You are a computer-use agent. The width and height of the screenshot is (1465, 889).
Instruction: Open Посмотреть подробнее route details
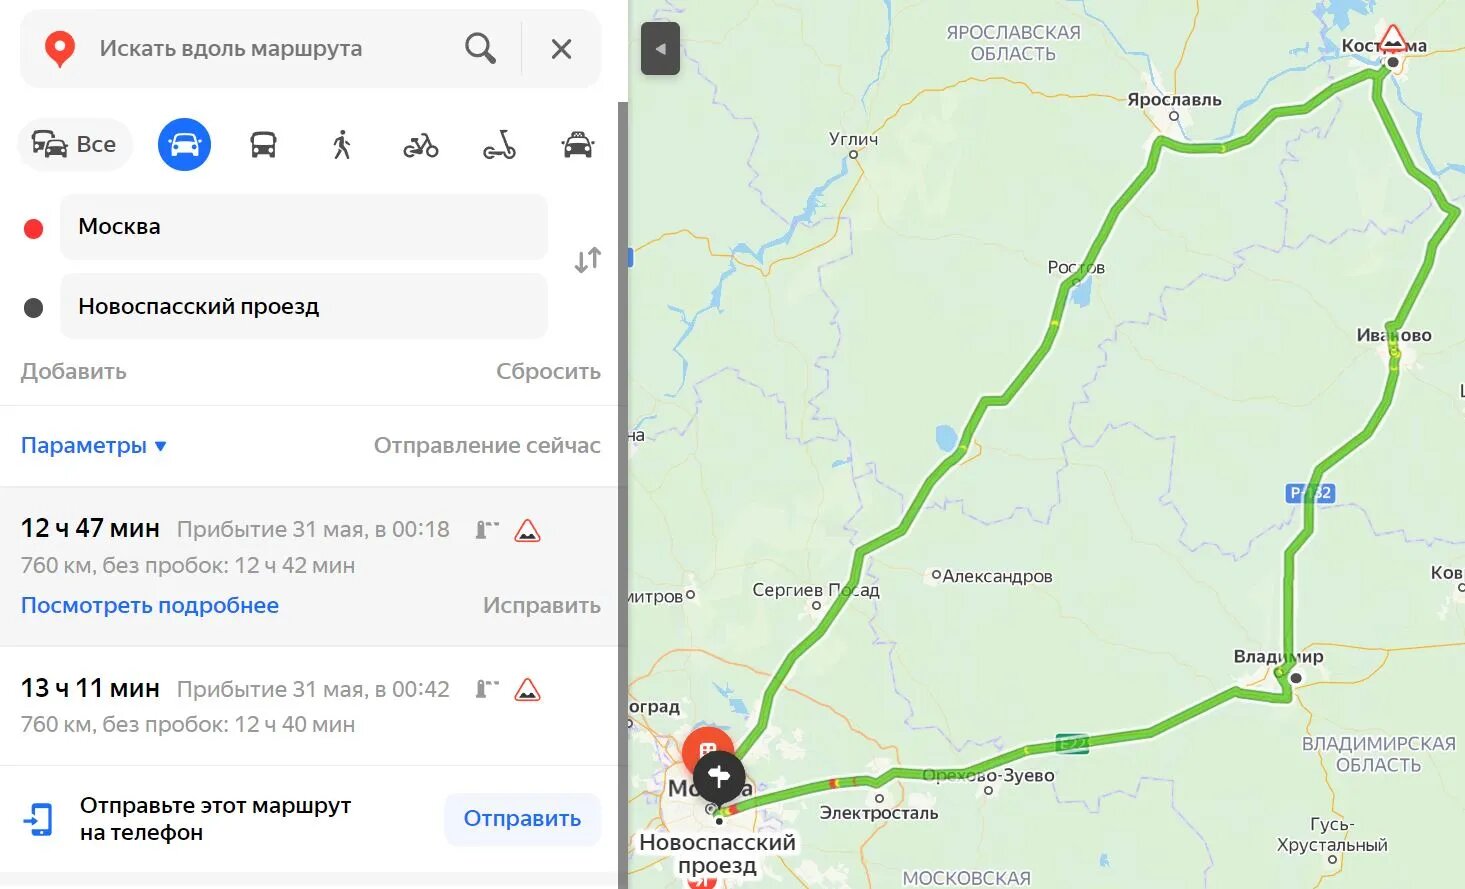point(150,605)
